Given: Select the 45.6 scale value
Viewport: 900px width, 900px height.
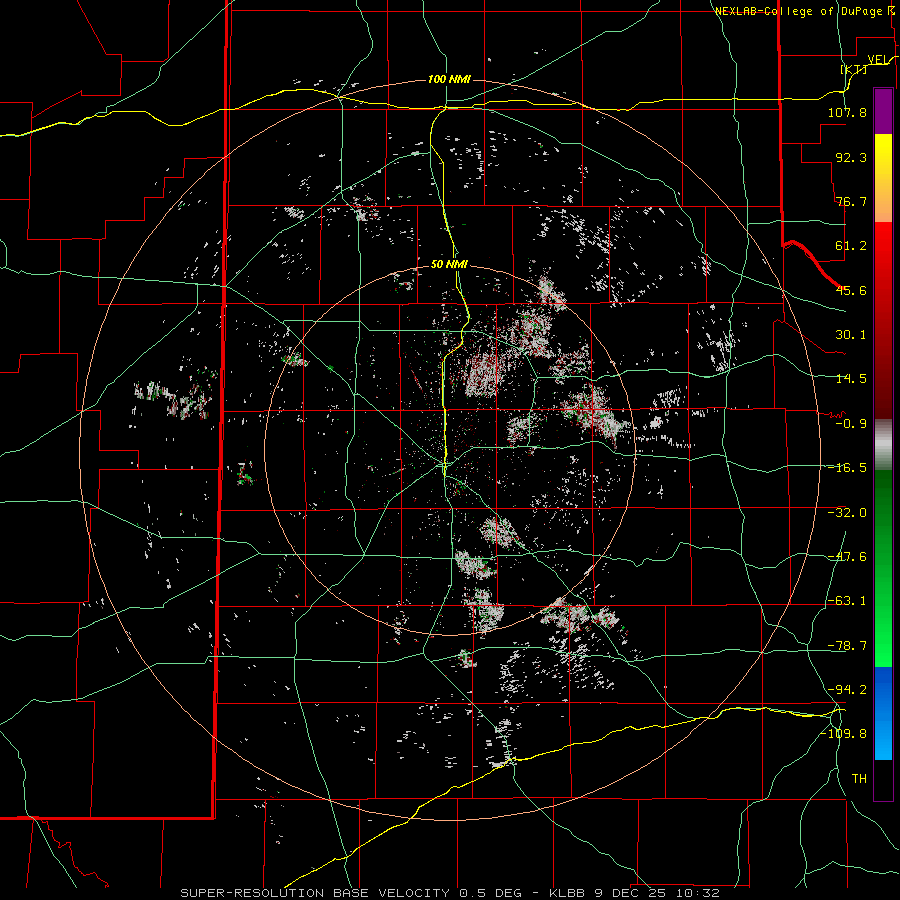Looking at the screenshot, I should click(x=851, y=290).
